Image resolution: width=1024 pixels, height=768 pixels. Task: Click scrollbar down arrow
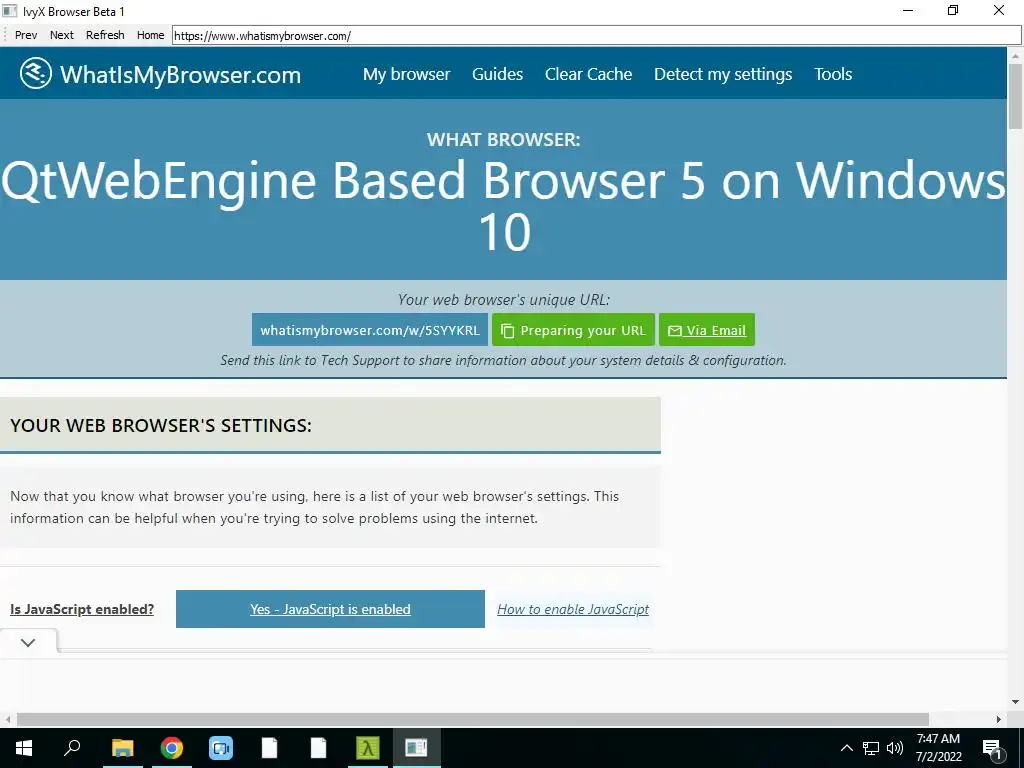coord(1015,702)
